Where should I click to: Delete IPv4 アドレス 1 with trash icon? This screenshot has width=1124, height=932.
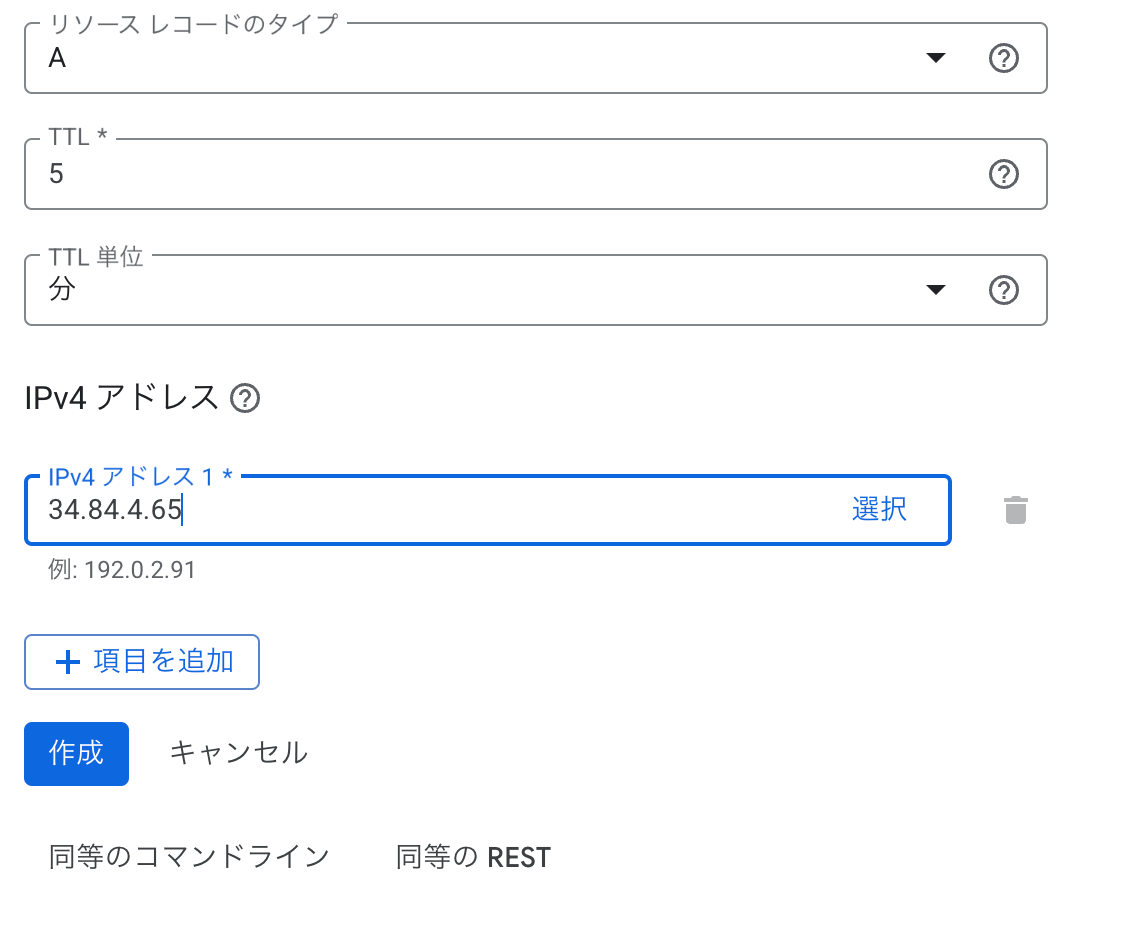pyautogui.click(x=1016, y=510)
